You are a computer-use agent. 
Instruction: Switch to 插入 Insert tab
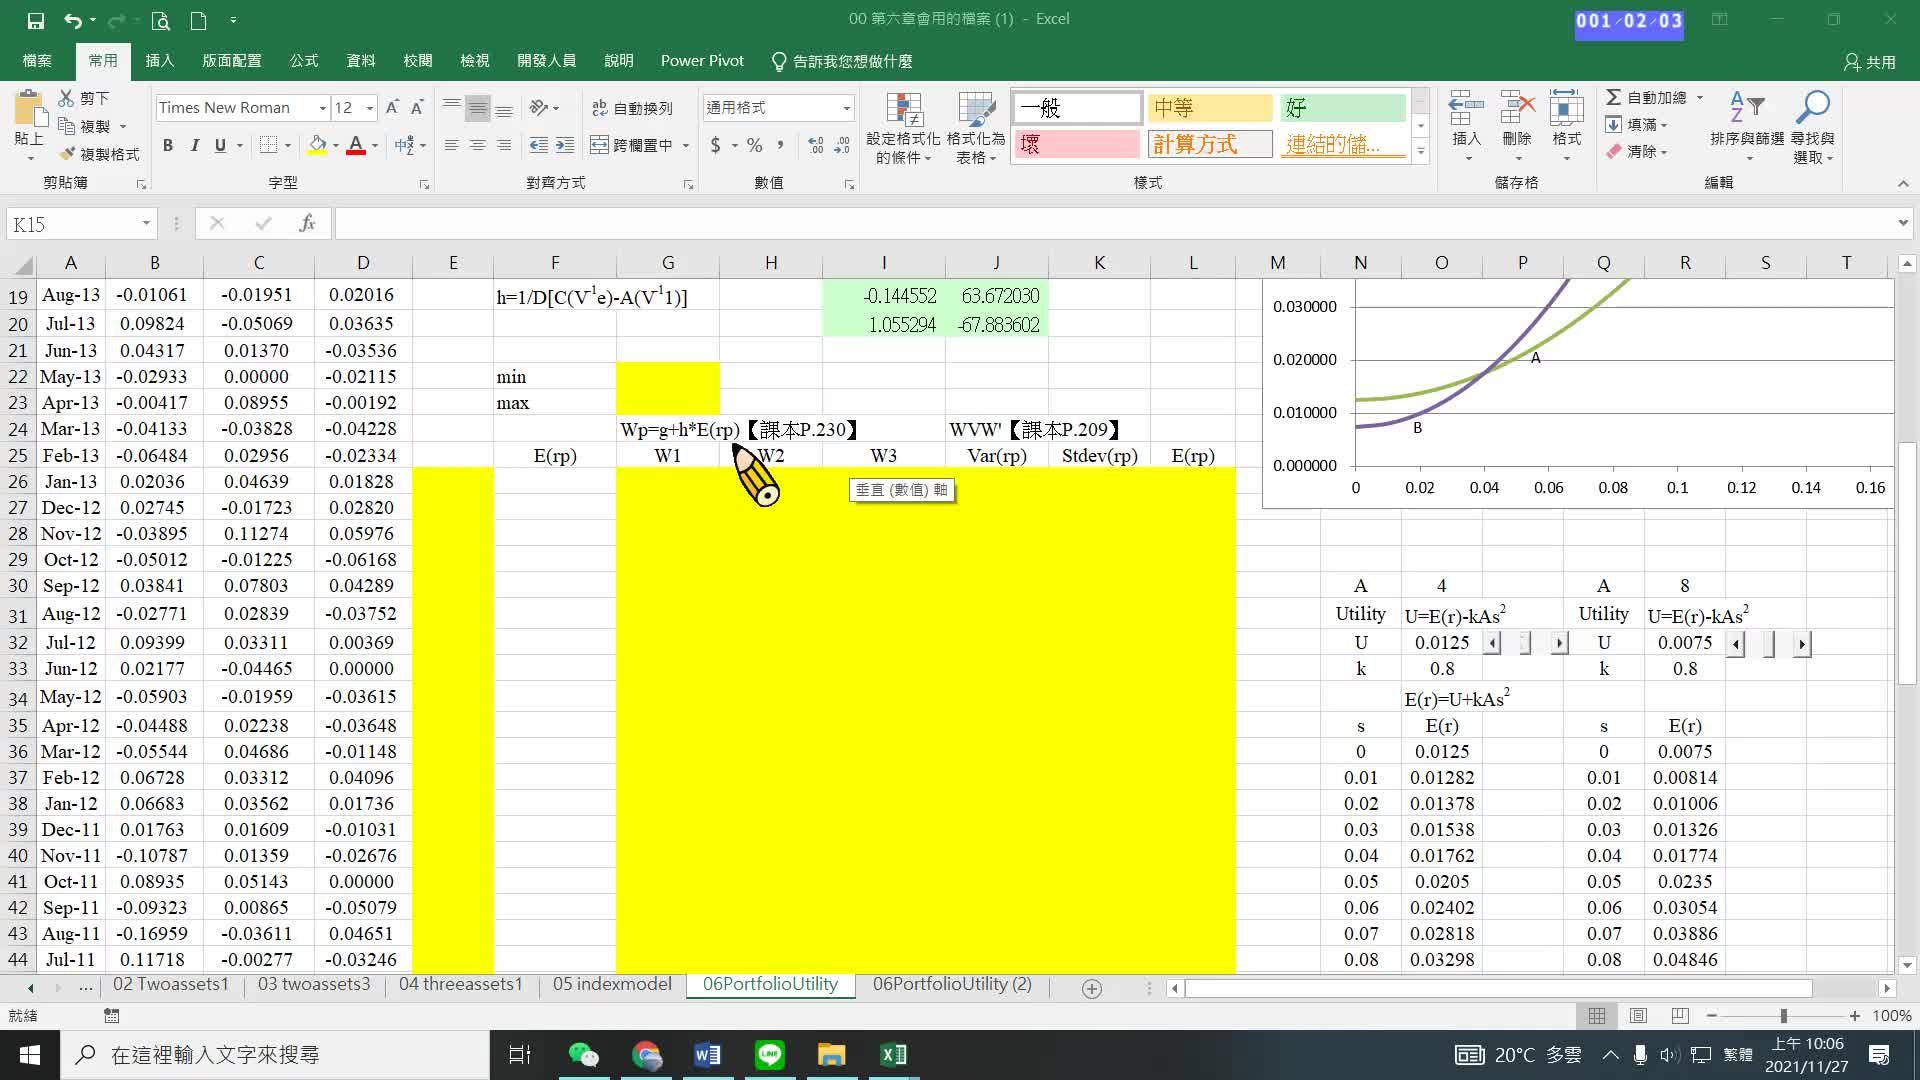coord(160,61)
